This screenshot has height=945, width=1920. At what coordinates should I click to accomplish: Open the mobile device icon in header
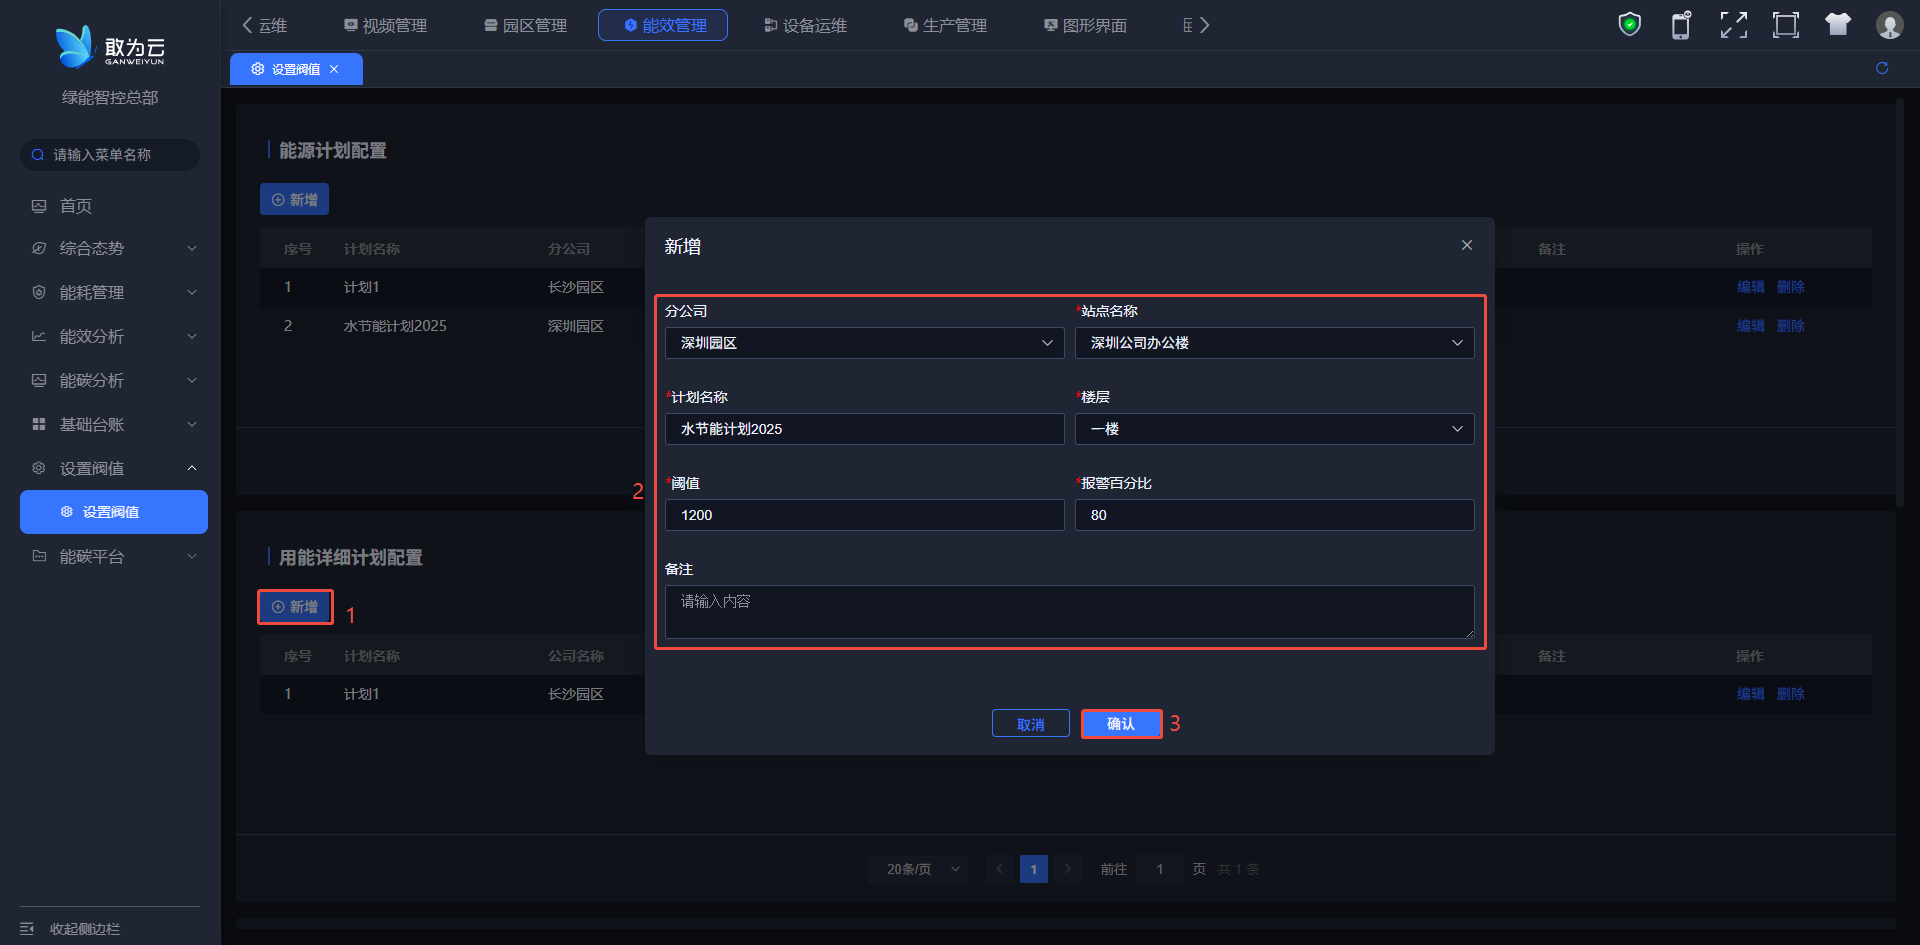pyautogui.click(x=1682, y=24)
